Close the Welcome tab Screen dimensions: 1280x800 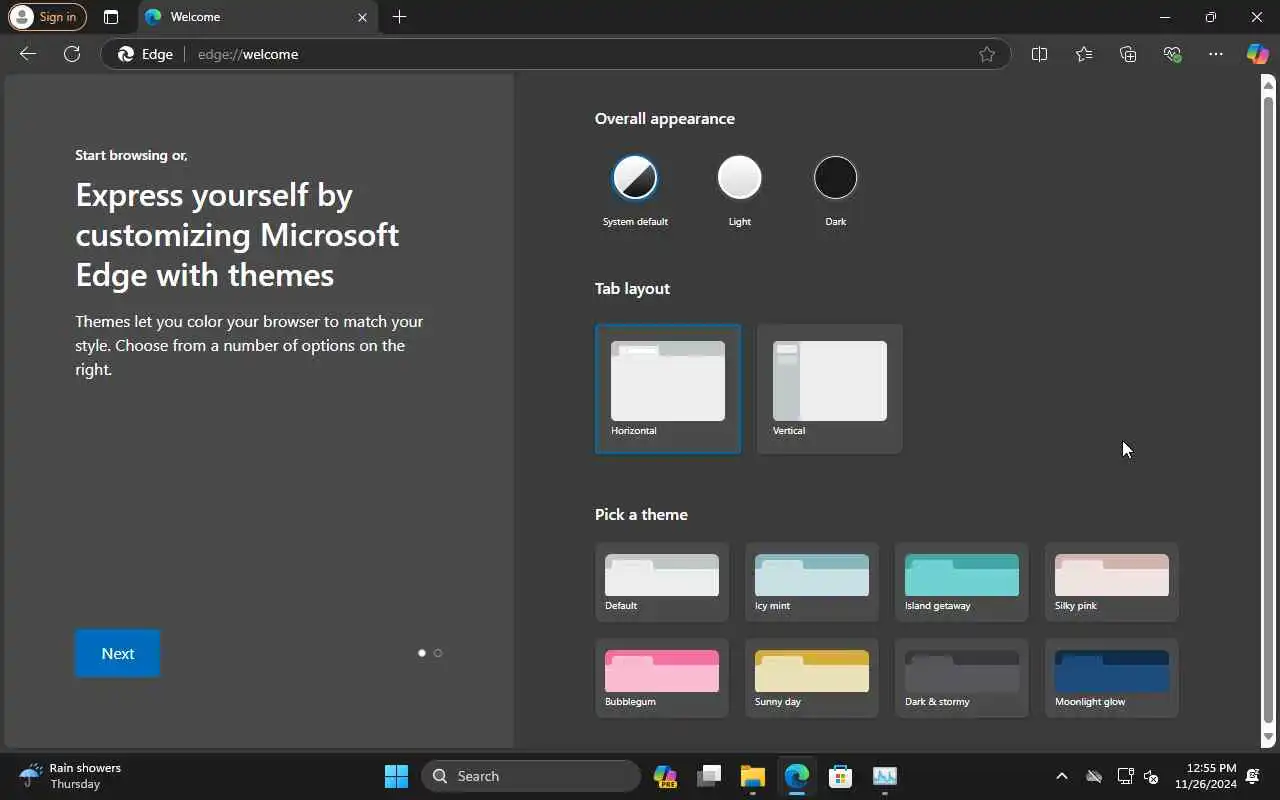[362, 17]
